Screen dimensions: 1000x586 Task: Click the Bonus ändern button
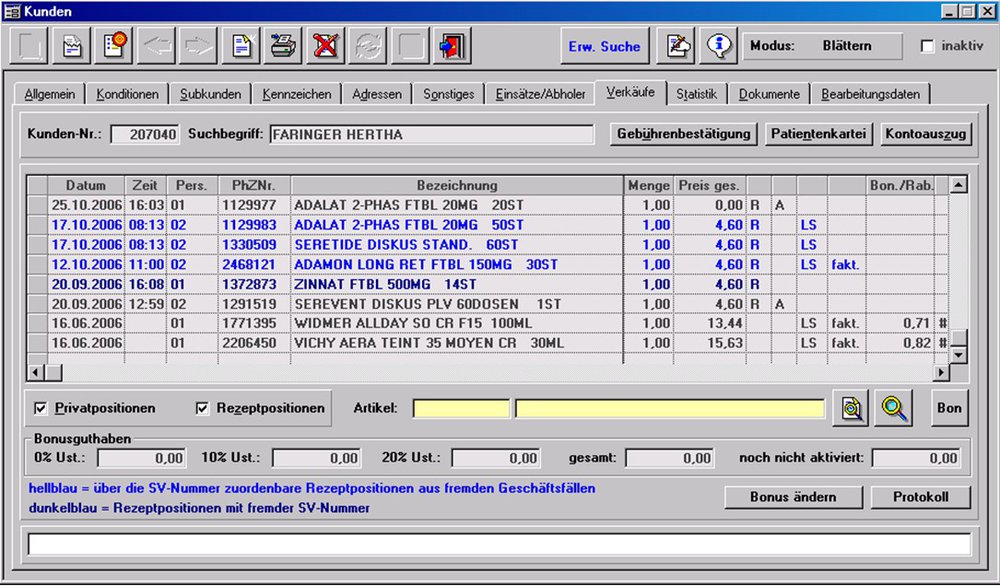pyautogui.click(x=792, y=497)
